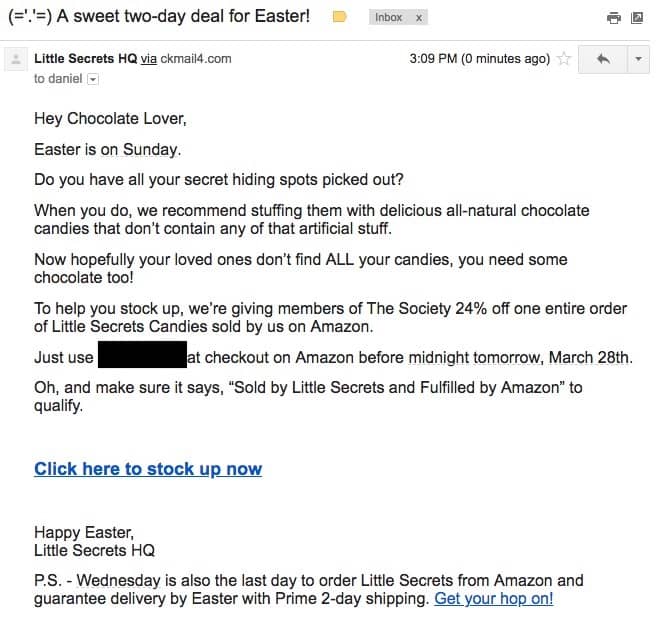Open the email in a new window
Viewport: 662px width, 634px height.
click(x=637, y=18)
